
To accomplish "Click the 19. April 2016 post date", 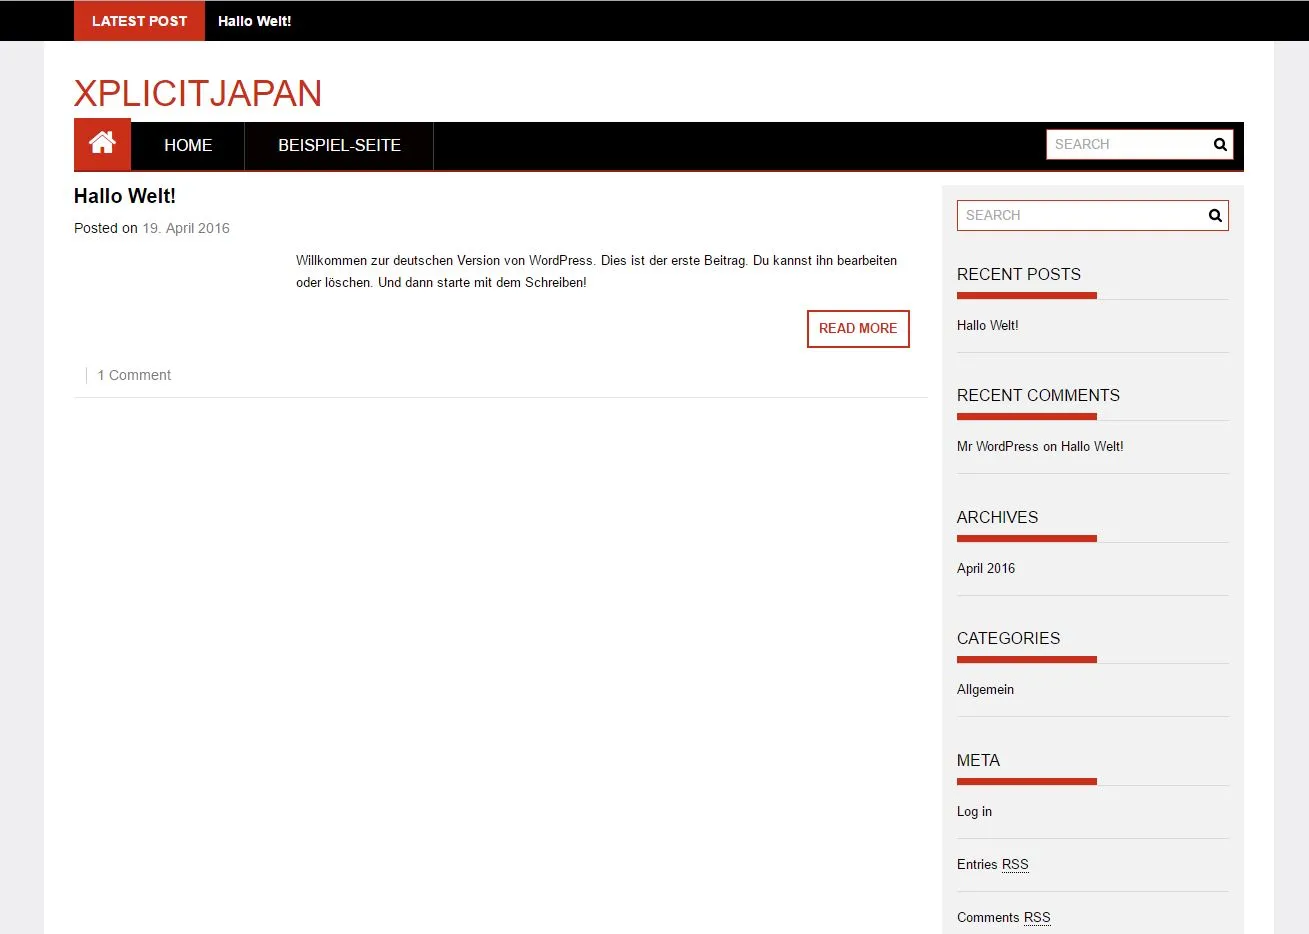I will pyautogui.click(x=186, y=228).
